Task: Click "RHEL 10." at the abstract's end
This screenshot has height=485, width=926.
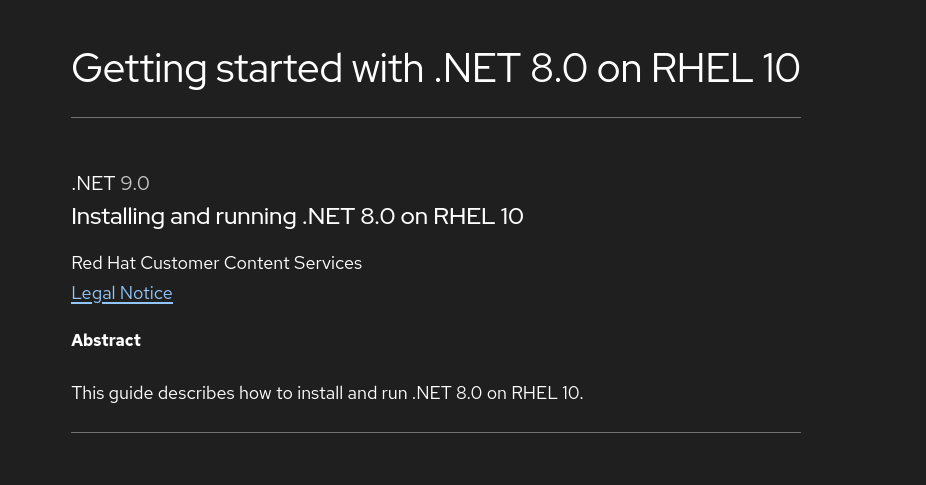Action: click(547, 393)
